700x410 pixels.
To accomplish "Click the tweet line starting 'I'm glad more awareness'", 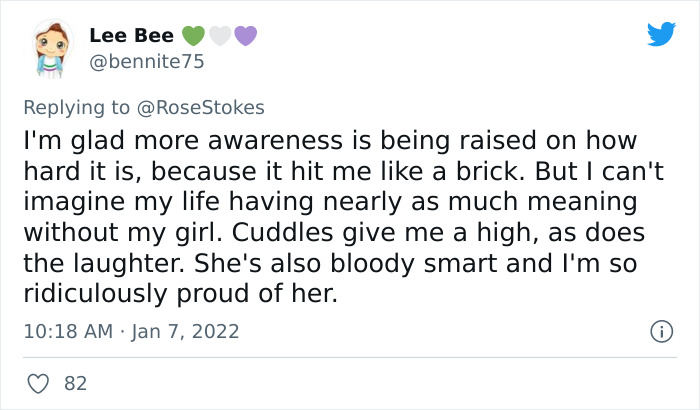I will (330, 141).
